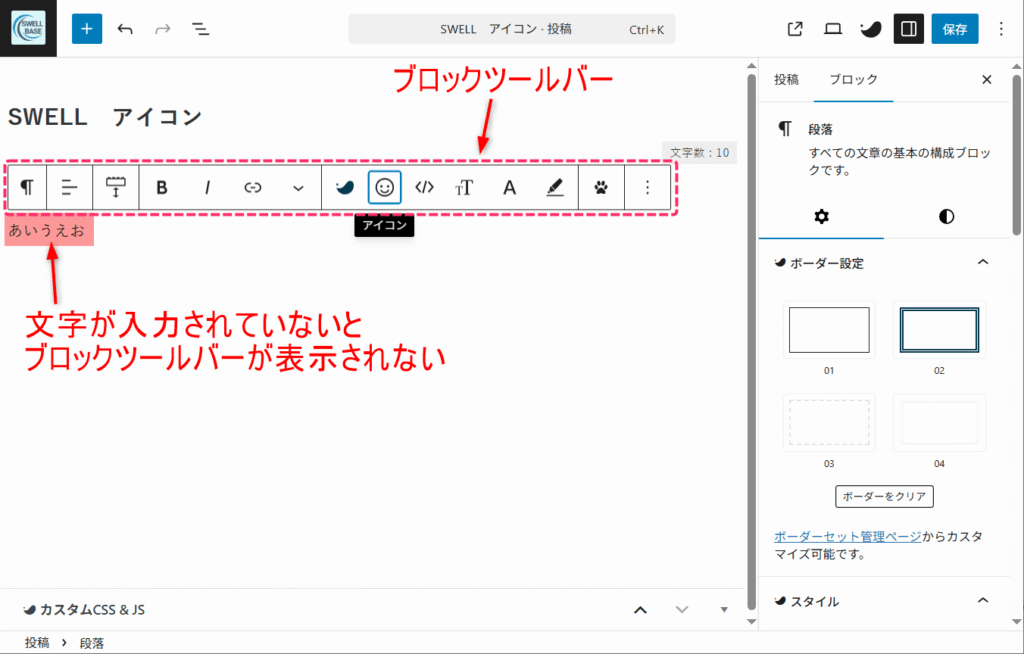Click the 保存 button
This screenshot has height=654, width=1024.
(x=955, y=29)
